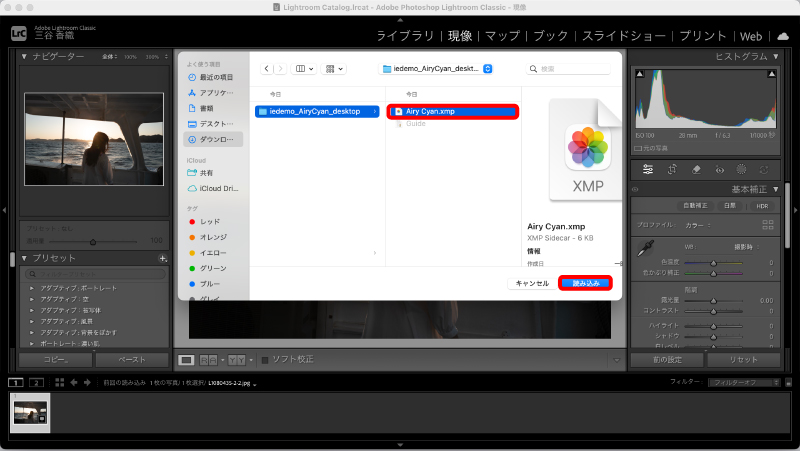
Task: Adjust the 露光量 exposure slider
Action: (713, 300)
